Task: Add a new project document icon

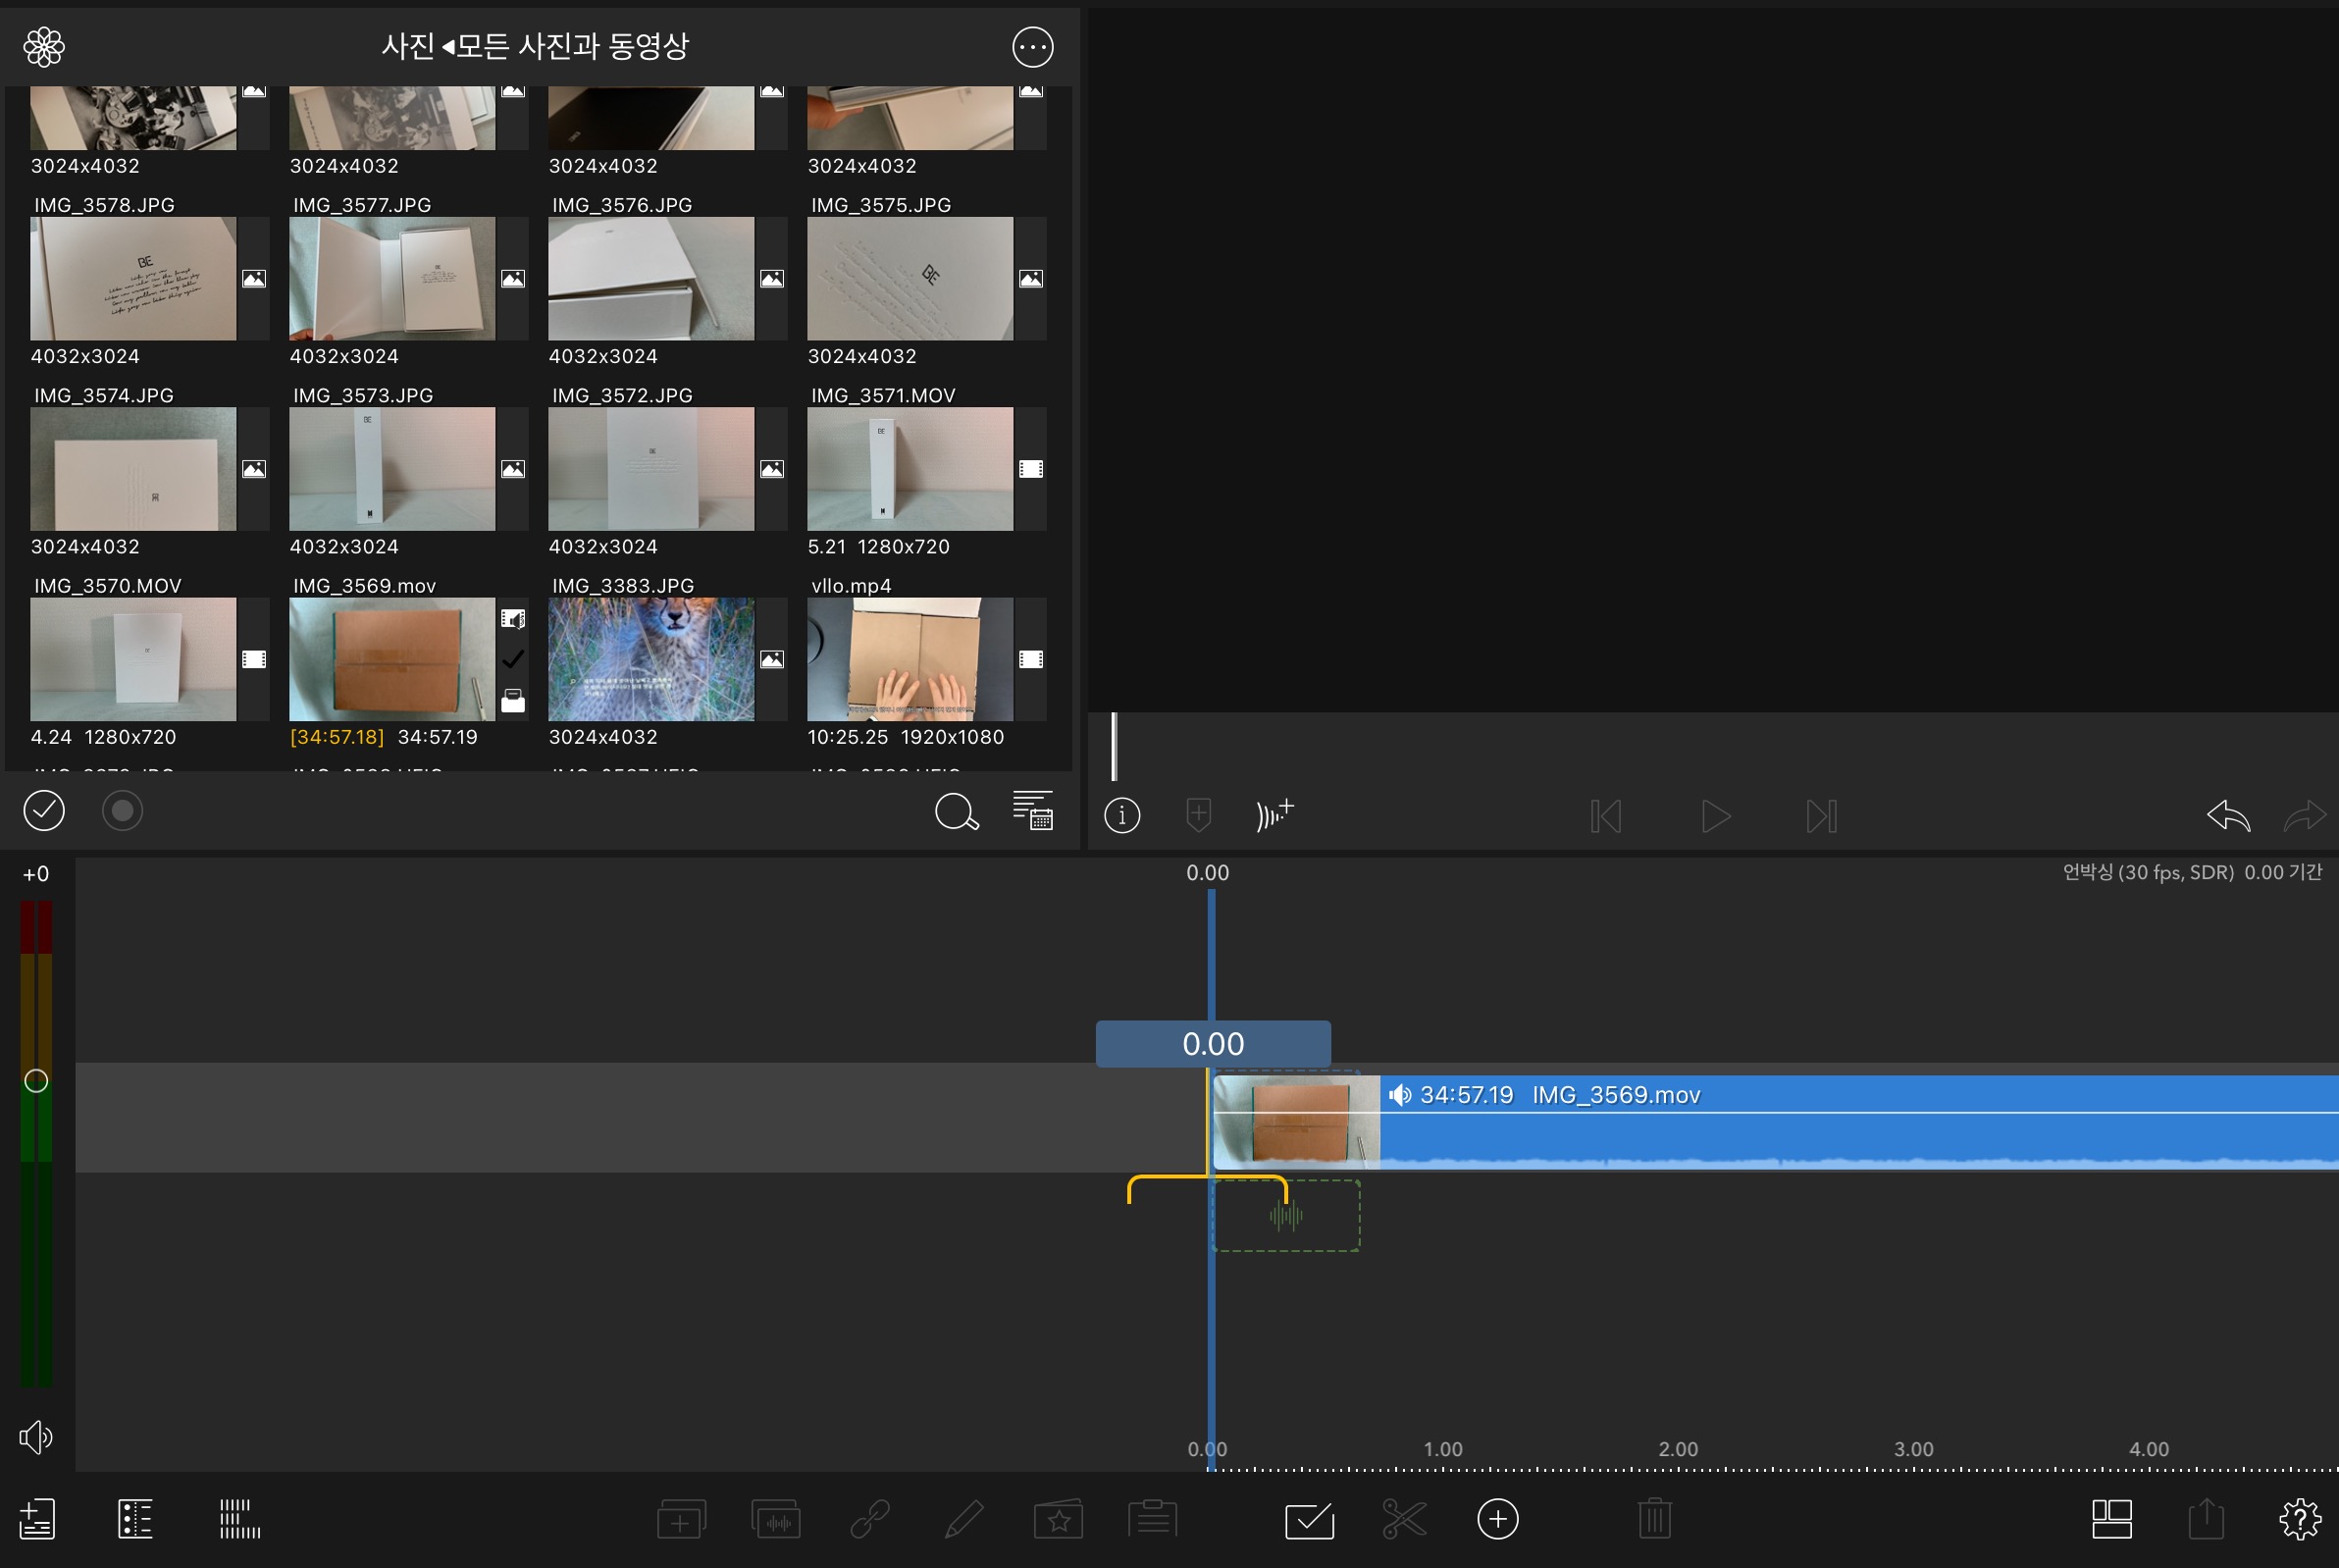Action: (x=37, y=1519)
